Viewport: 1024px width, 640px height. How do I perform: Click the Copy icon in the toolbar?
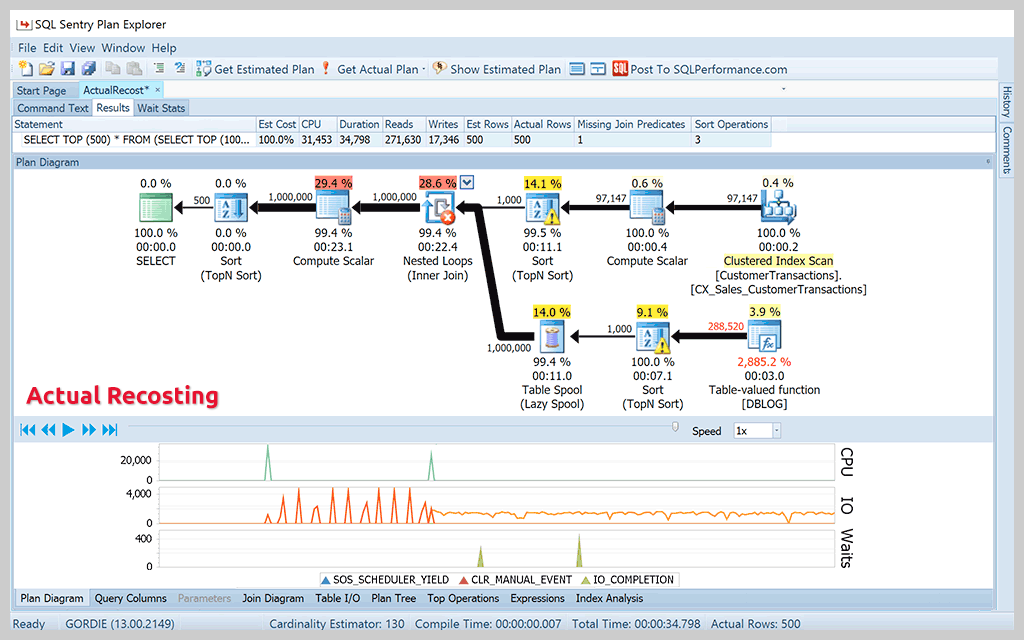pyautogui.click(x=112, y=68)
